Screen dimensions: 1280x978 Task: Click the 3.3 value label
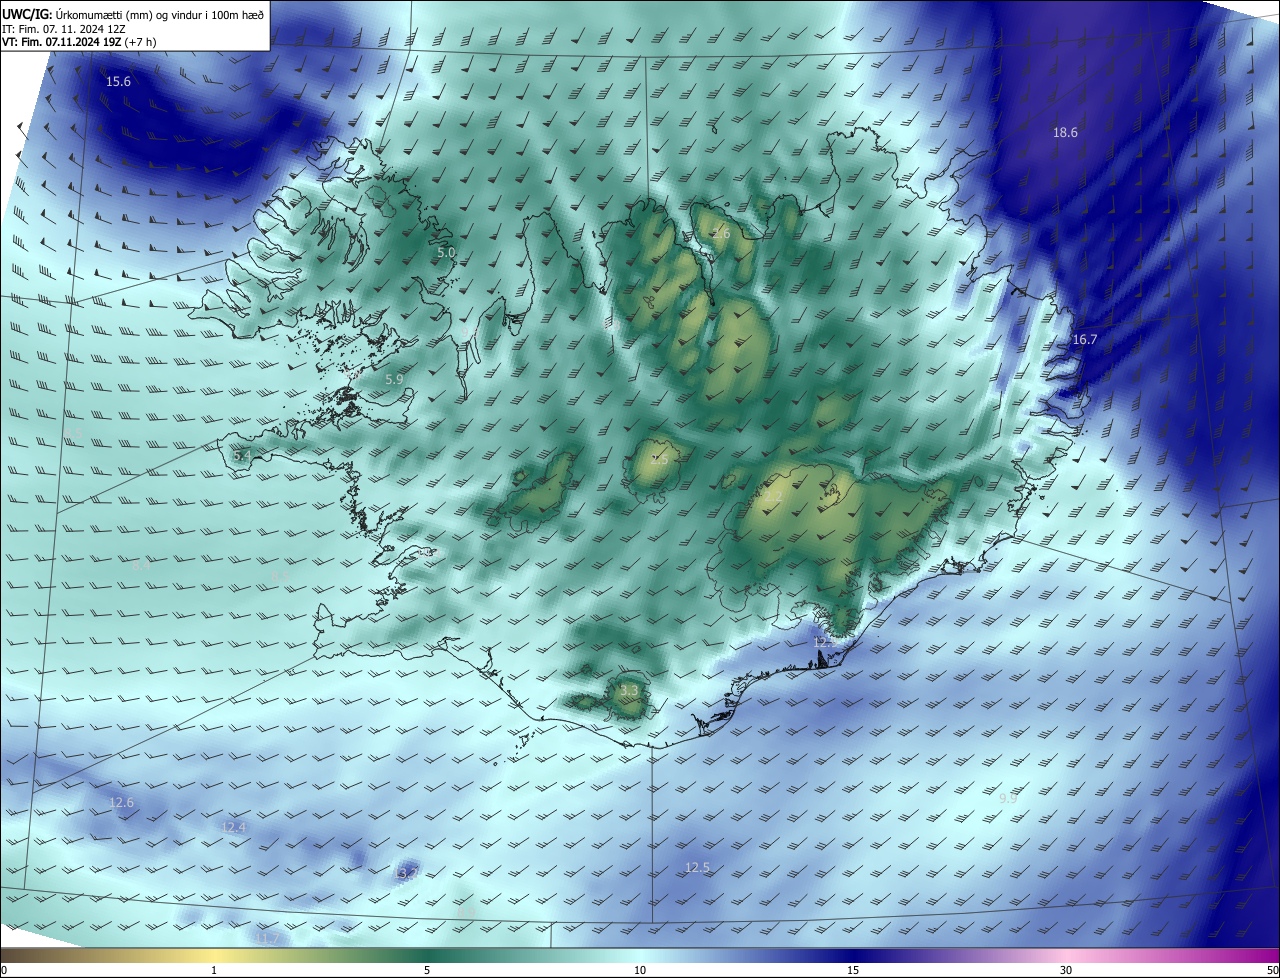tap(628, 691)
